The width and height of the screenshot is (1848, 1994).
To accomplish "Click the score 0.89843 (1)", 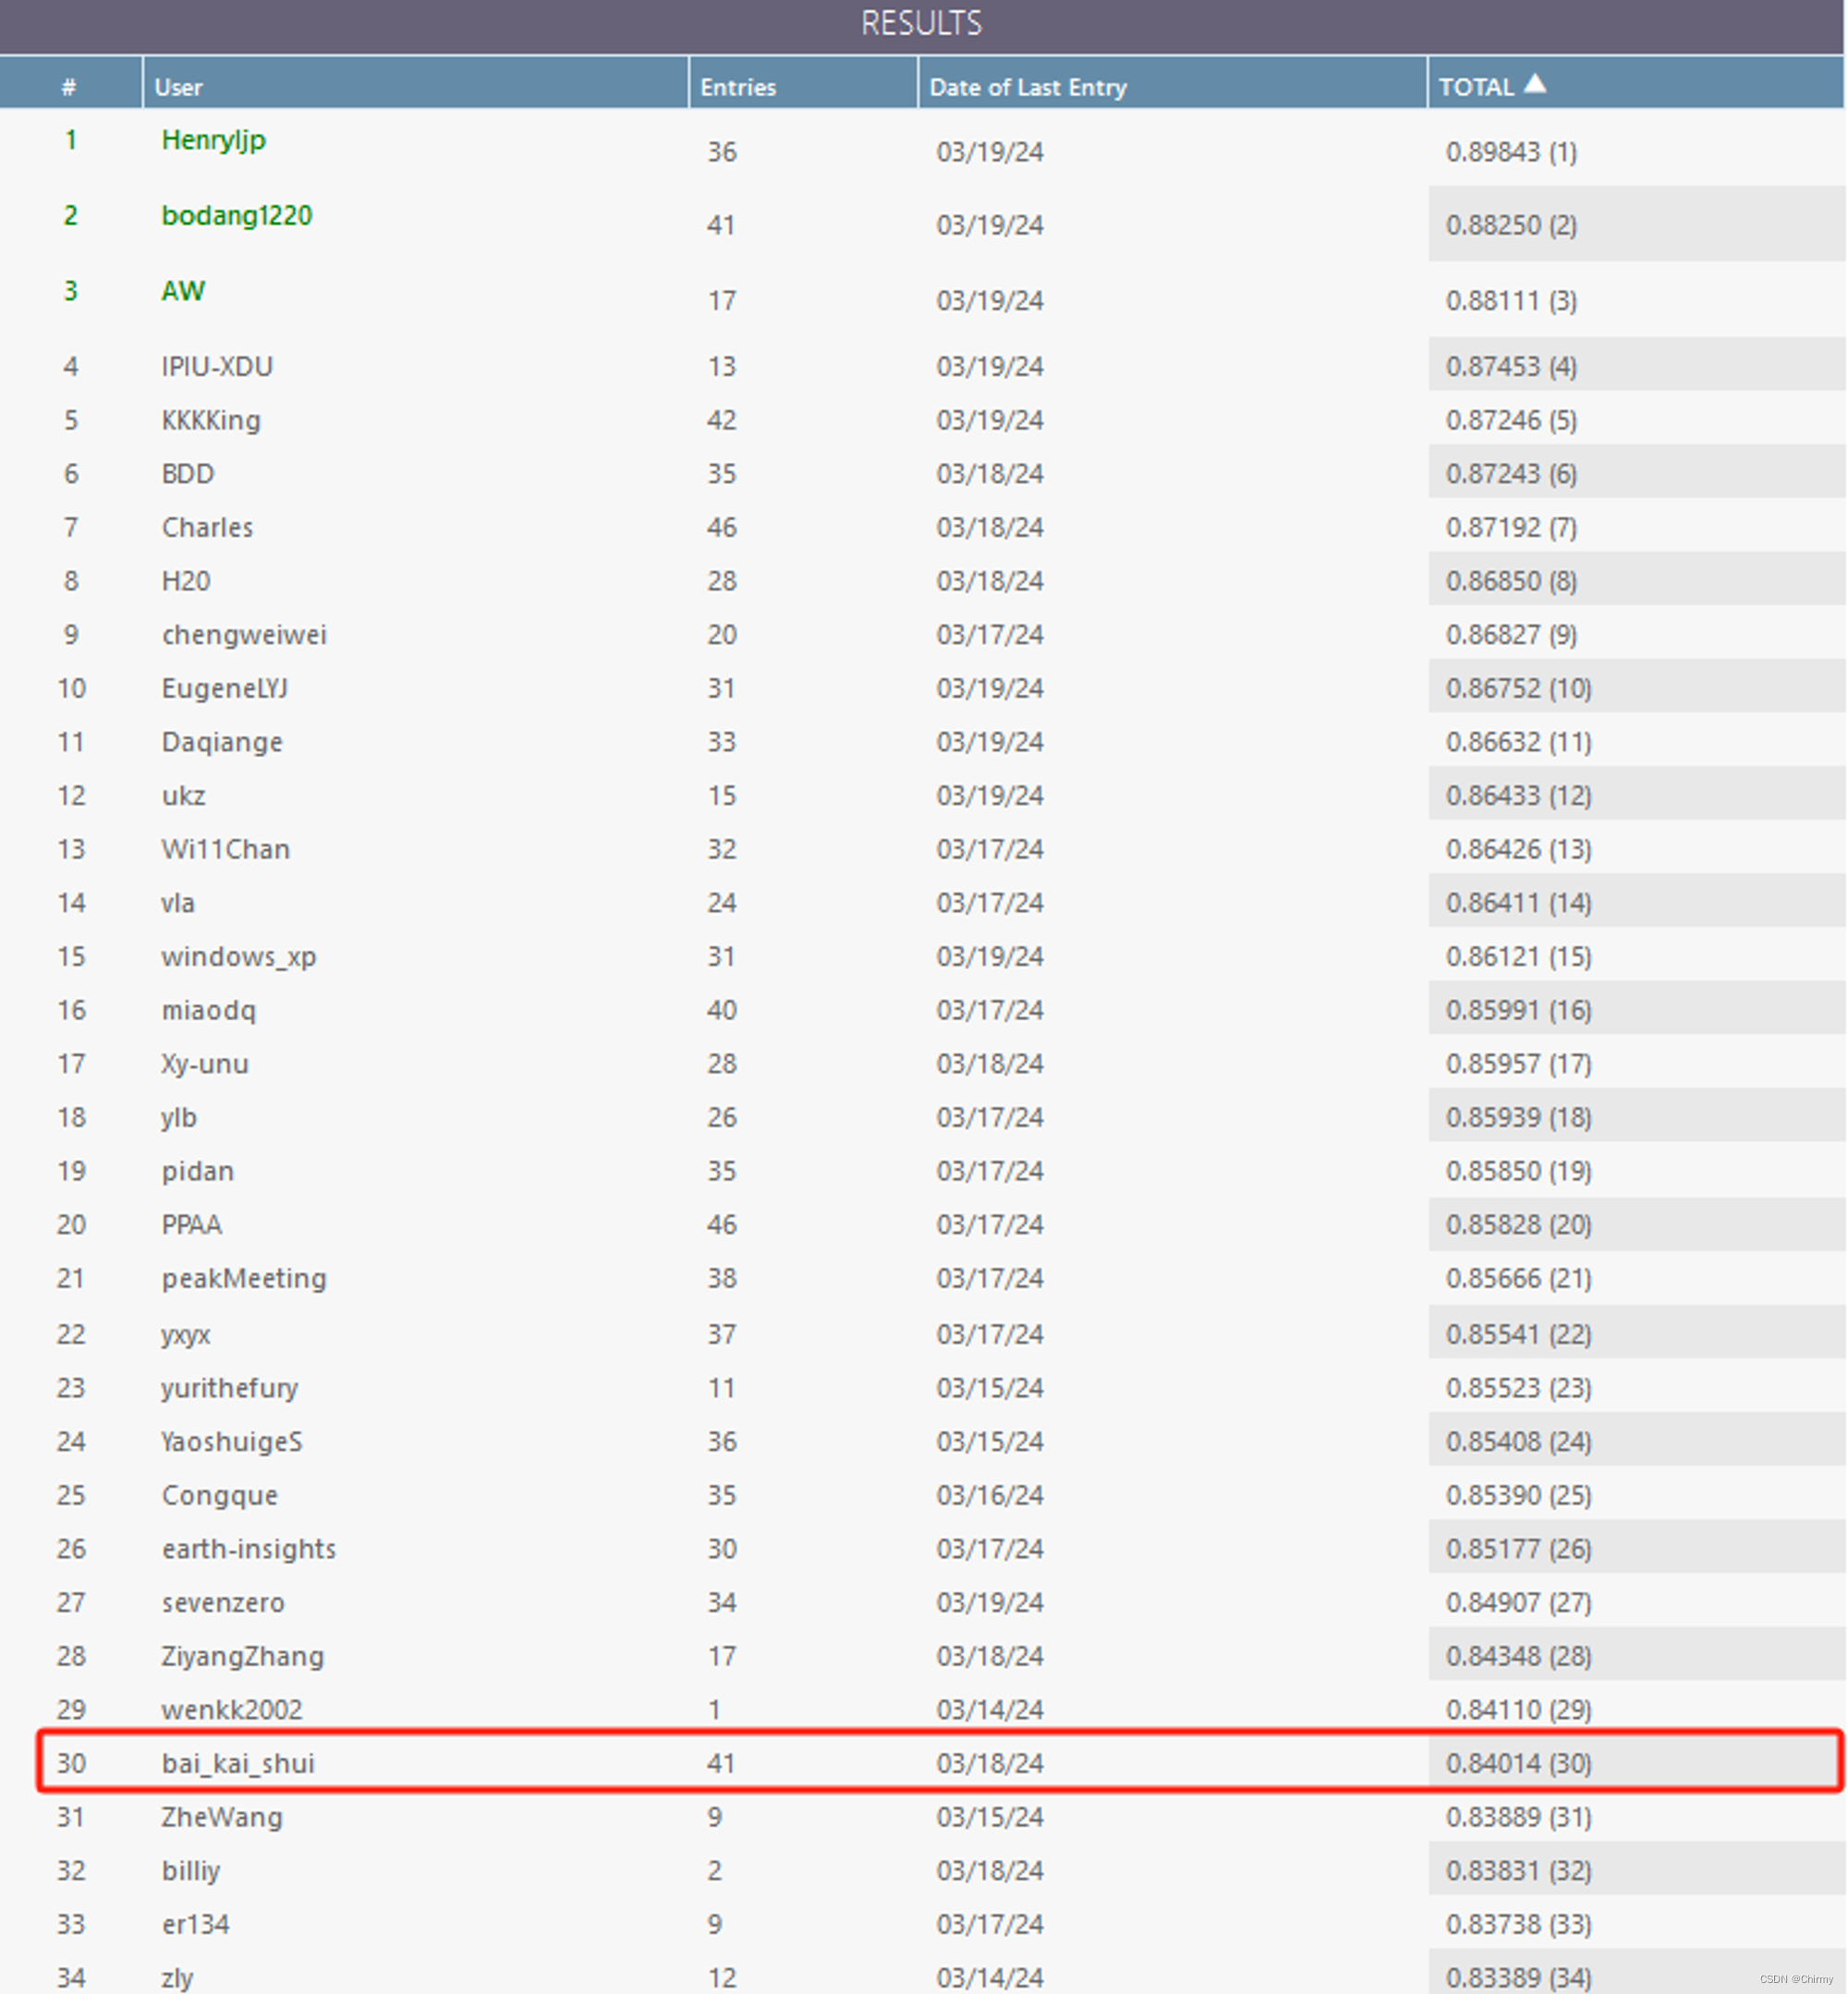I will (1511, 152).
